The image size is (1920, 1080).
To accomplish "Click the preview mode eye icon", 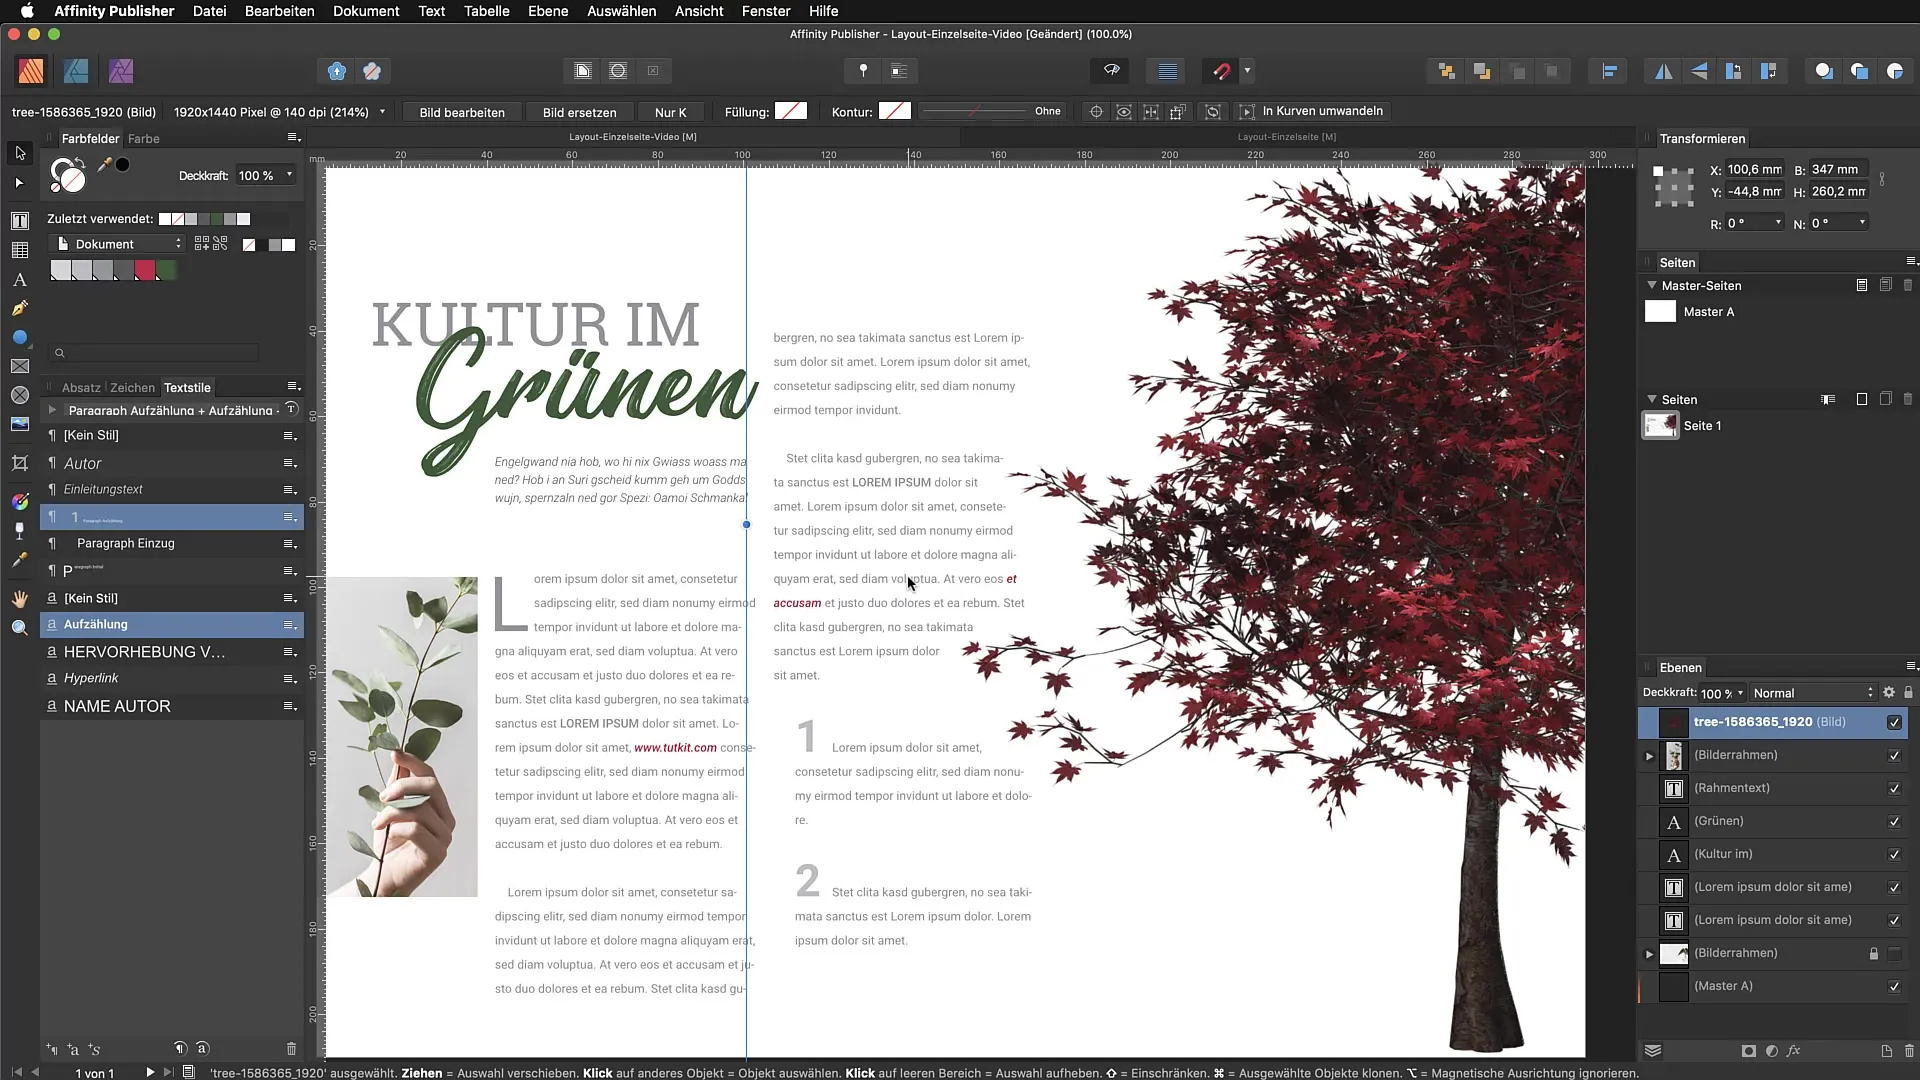I will [1111, 71].
